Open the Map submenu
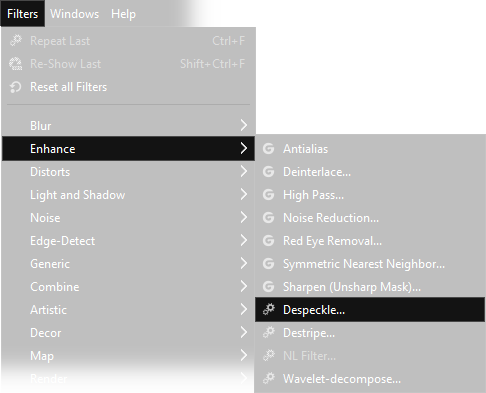 128,356
